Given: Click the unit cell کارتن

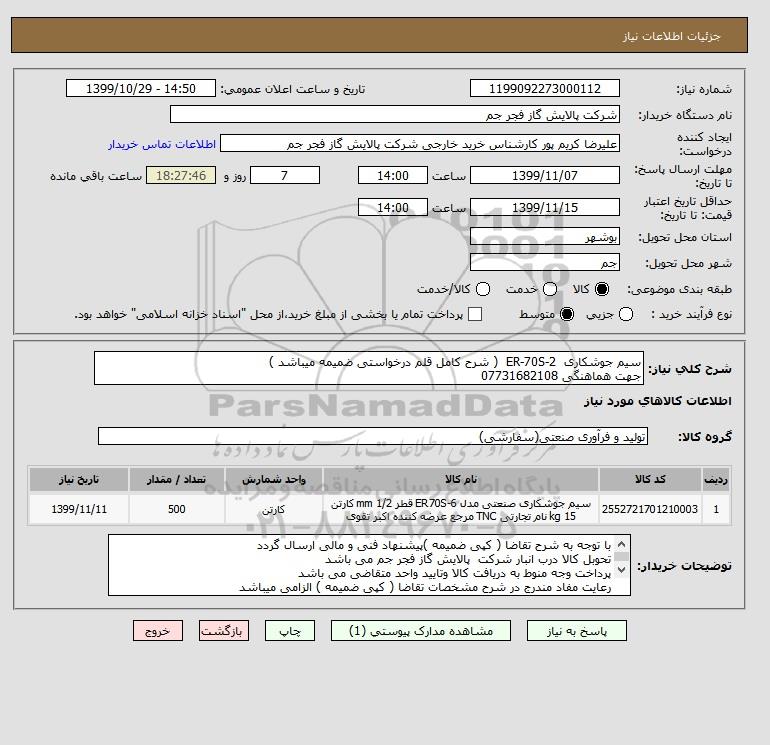Looking at the screenshot, I should click(x=274, y=509).
